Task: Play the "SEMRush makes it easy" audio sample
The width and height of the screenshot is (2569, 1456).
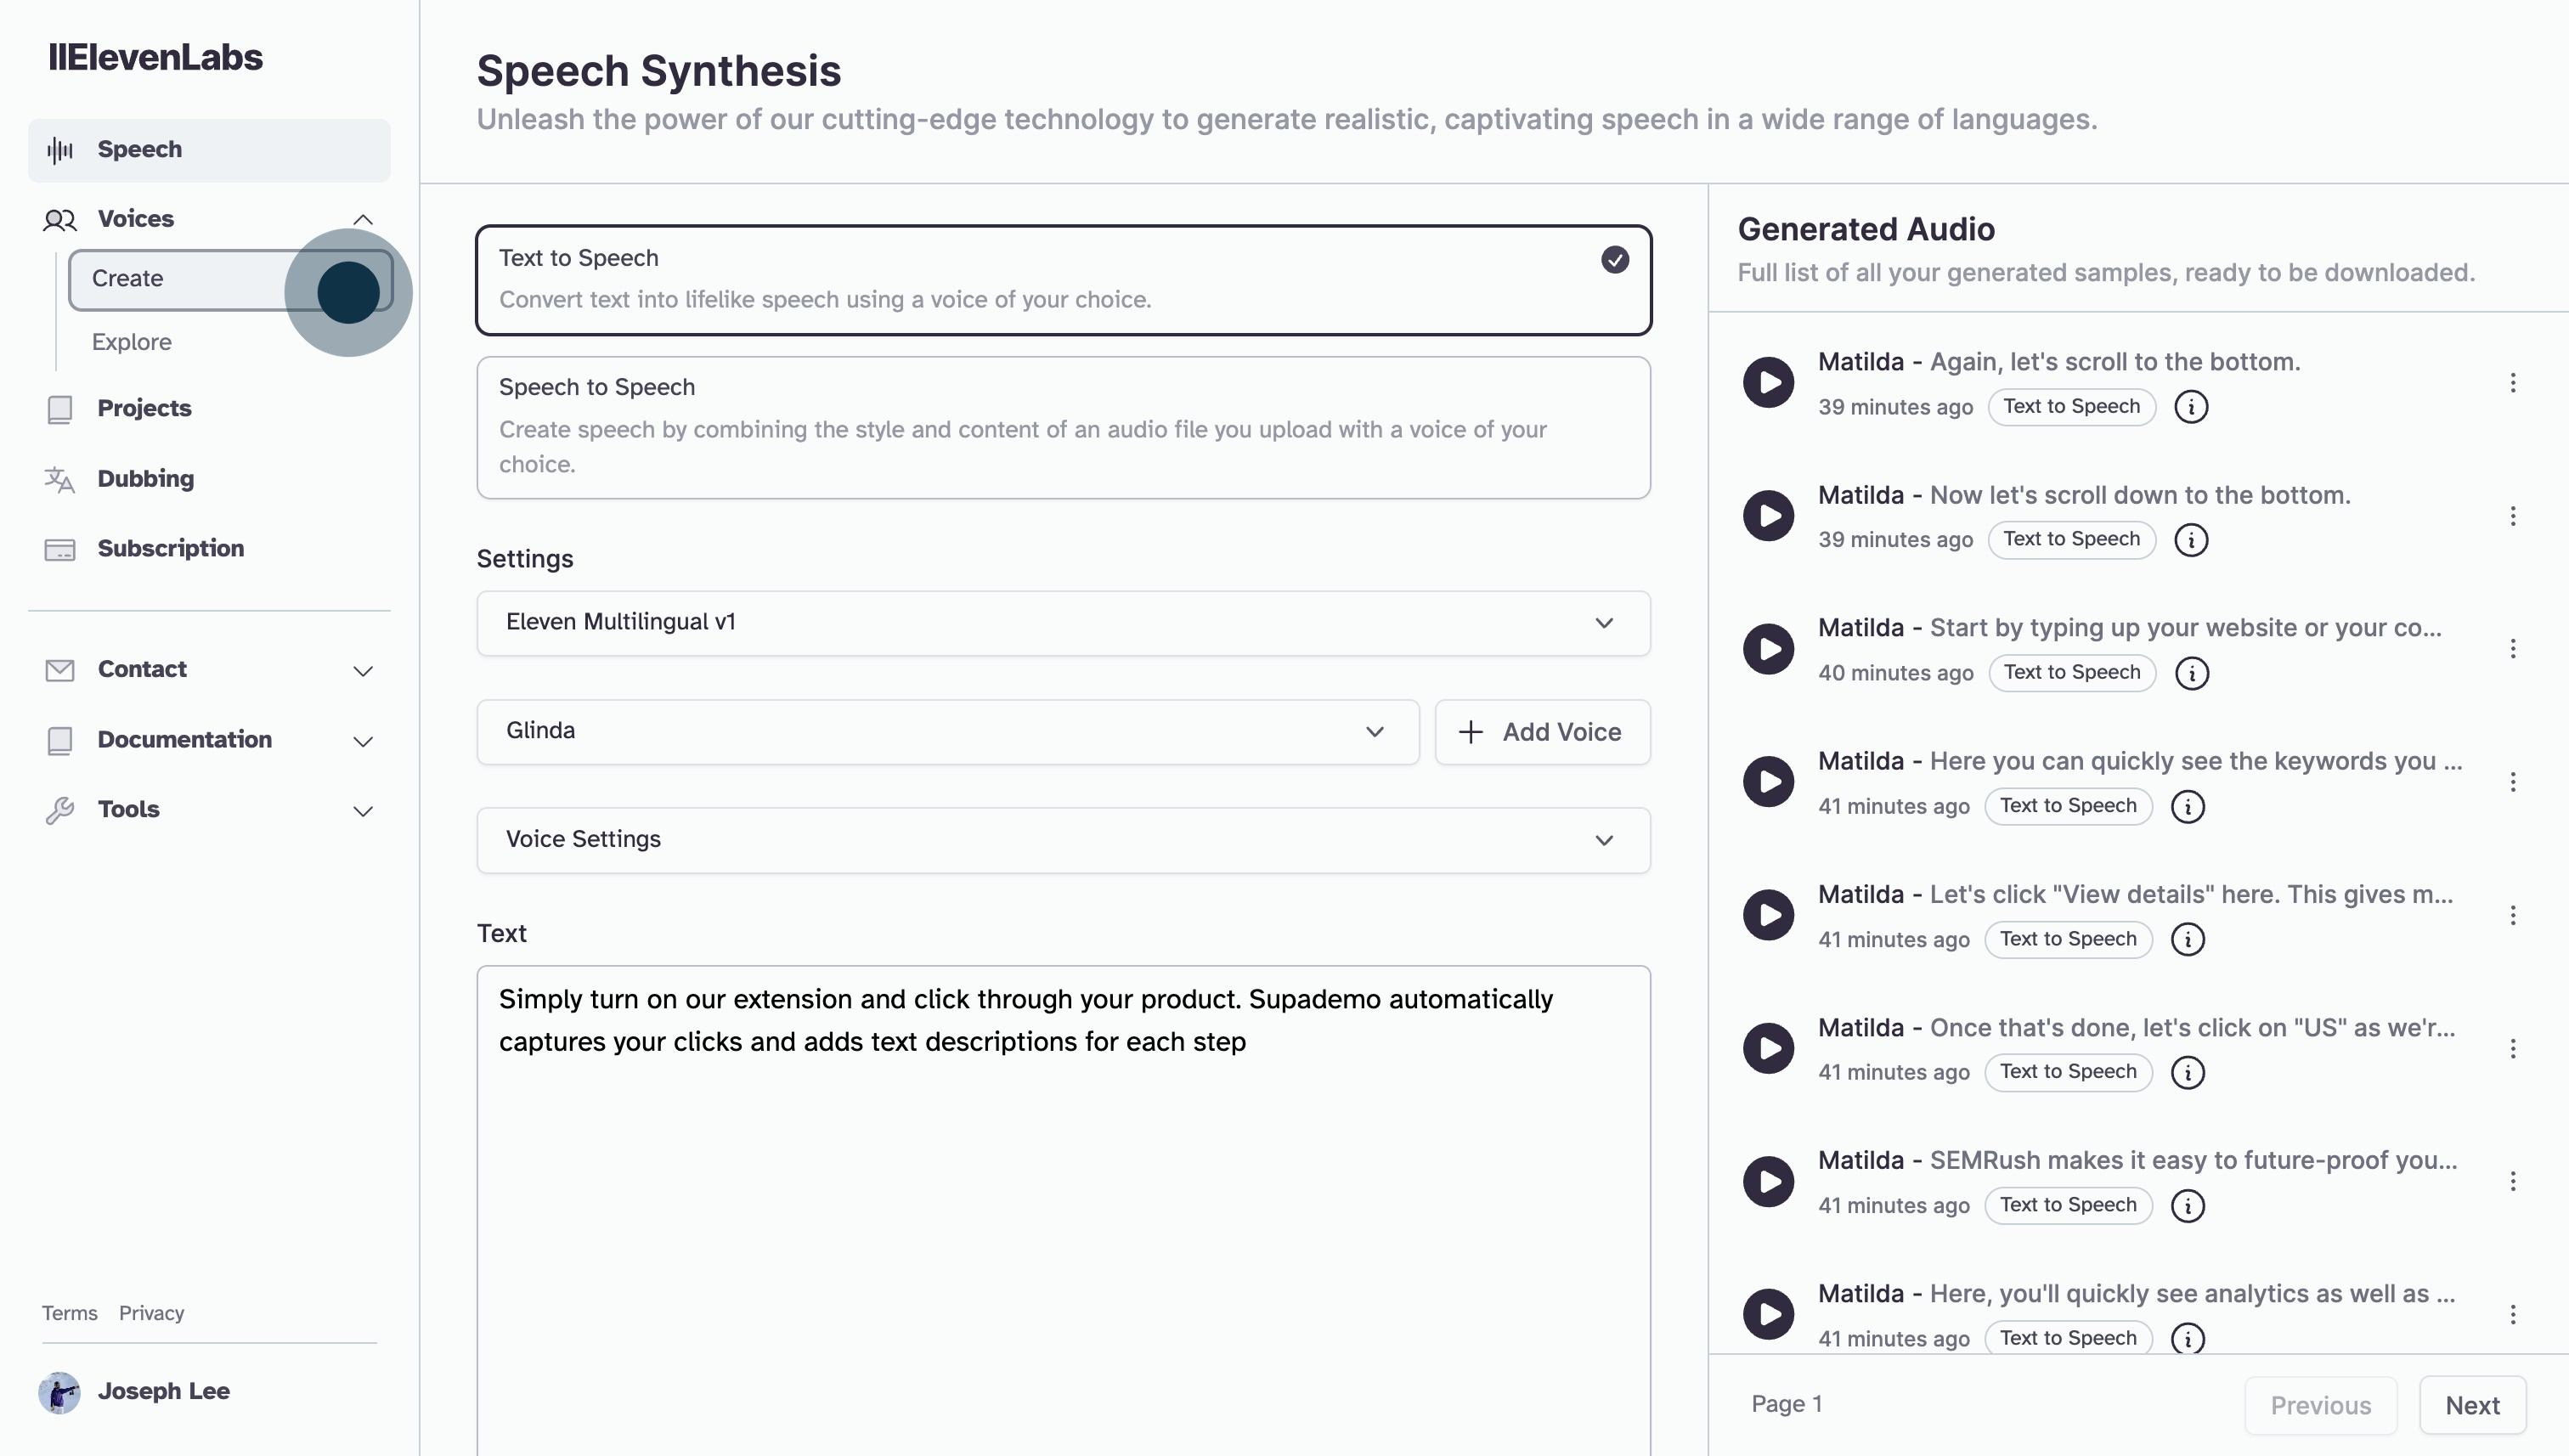Action: pyautogui.click(x=1768, y=1182)
